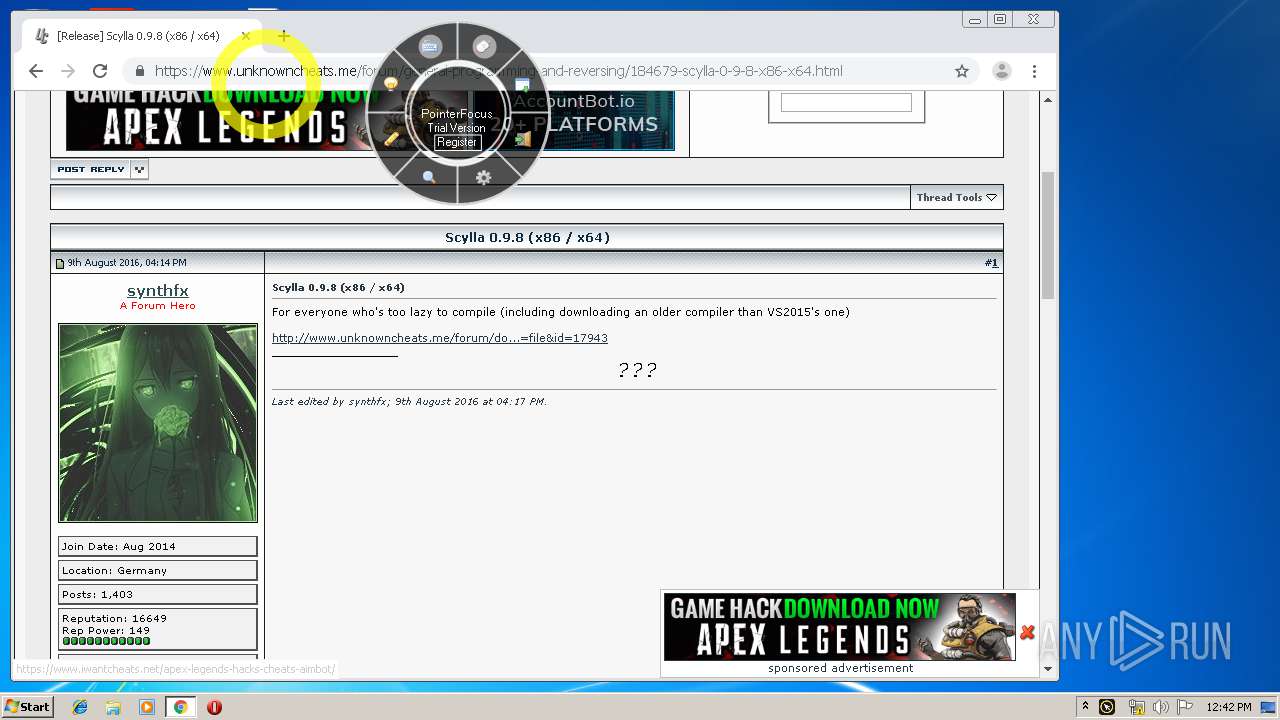Viewport: 1280px width, 720px height.
Task: Click the page scroll up arrow
Action: (1048, 100)
